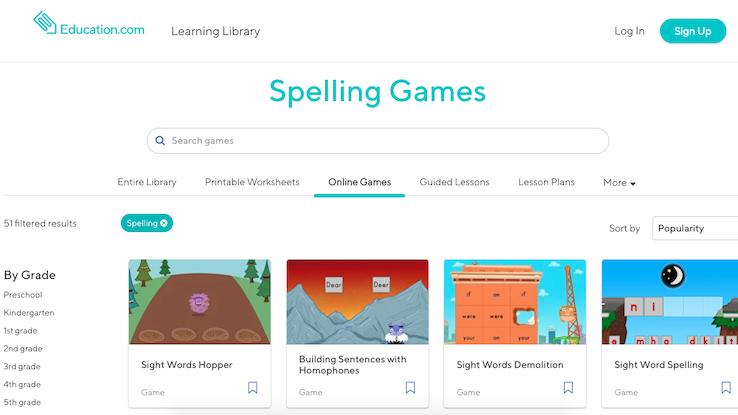
Task: Filter by Kindergarten grade
Action: coord(29,313)
